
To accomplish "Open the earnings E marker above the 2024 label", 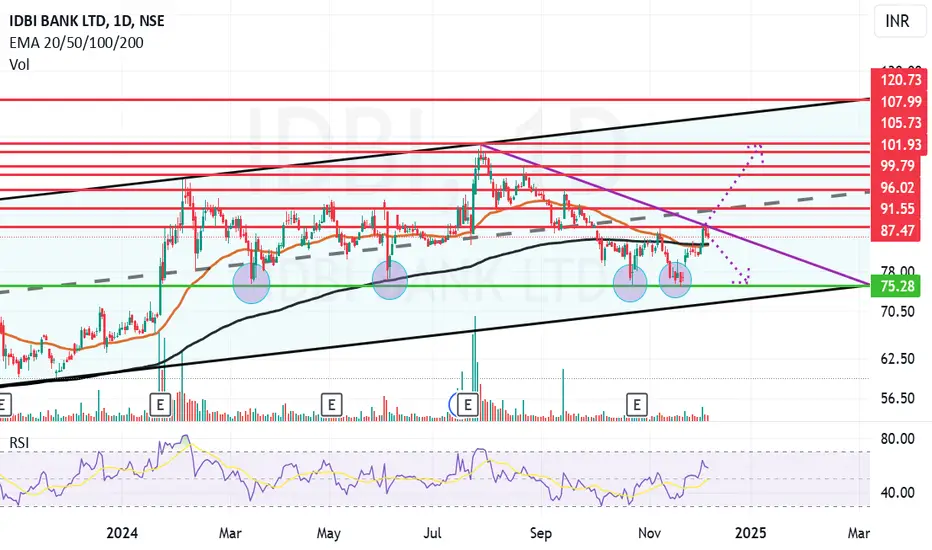I will 160,405.
